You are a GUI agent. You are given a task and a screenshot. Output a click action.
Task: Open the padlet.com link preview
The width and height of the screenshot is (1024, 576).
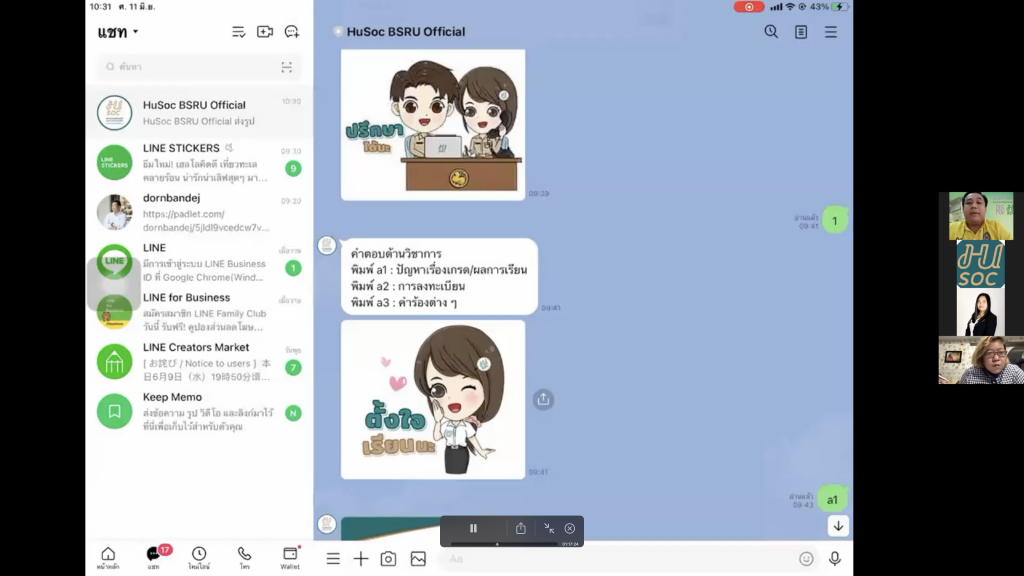pyautogui.click(x=206, y=221)
